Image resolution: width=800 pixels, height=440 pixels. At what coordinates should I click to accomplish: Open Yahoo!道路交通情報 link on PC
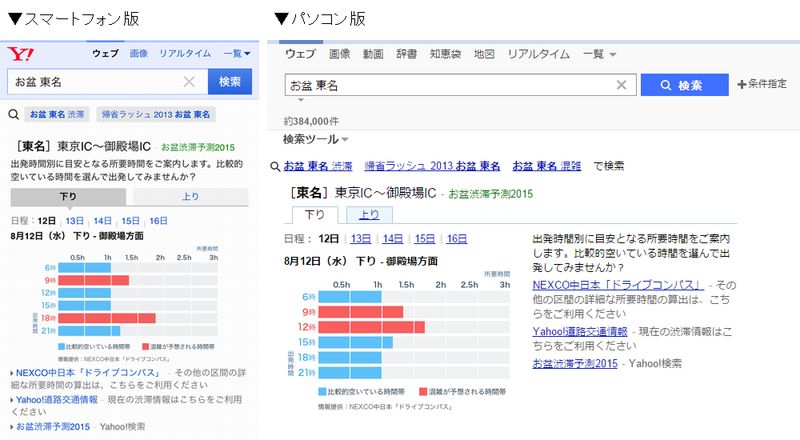(x=580, y=331)
